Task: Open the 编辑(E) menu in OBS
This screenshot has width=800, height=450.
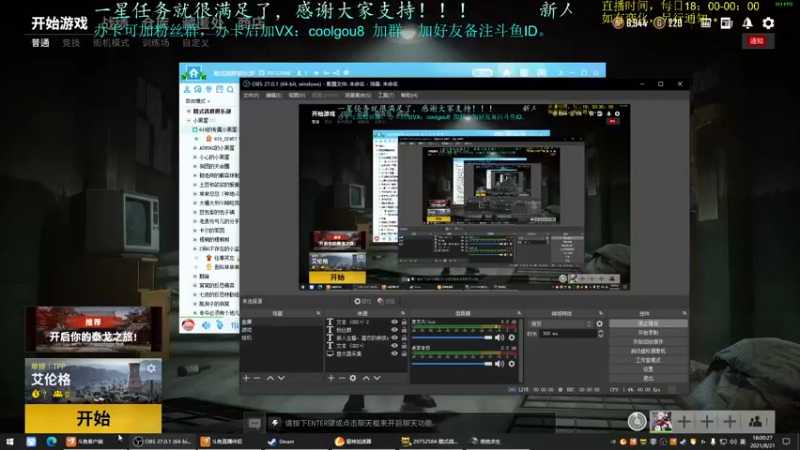Action: [273, 95]
